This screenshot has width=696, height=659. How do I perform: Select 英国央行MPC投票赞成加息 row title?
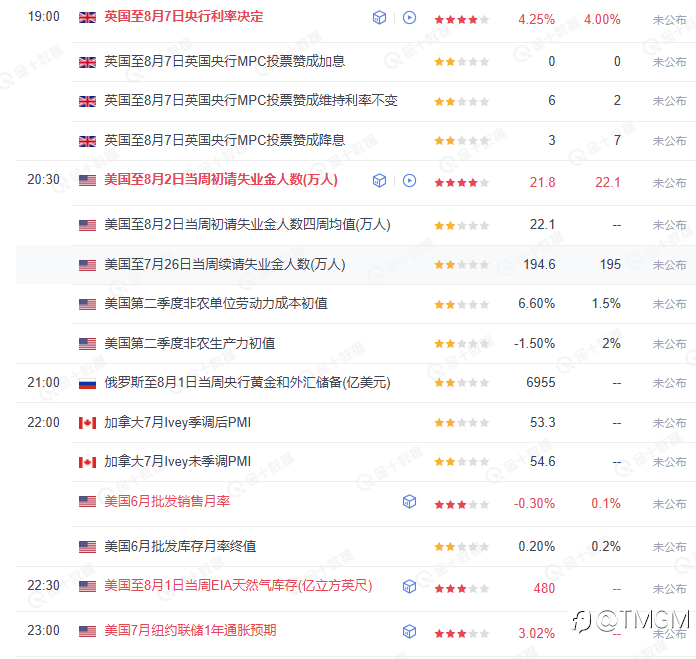pos(225,61)
